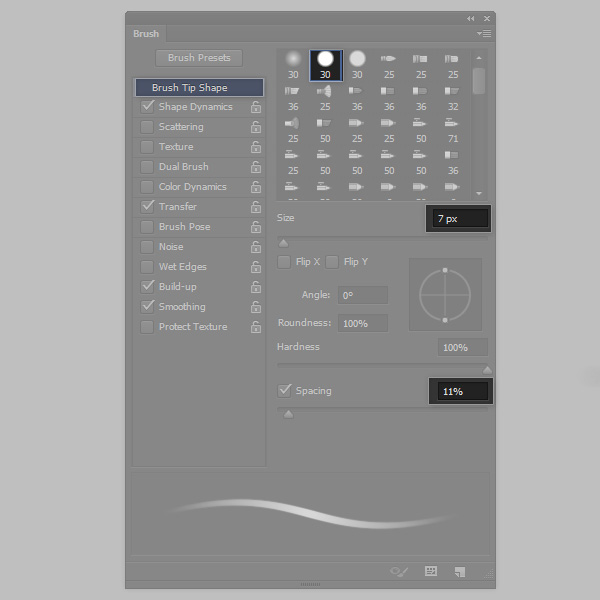Open the Brush panel flyout menu

pyautogui.click(x=484, y=34)
